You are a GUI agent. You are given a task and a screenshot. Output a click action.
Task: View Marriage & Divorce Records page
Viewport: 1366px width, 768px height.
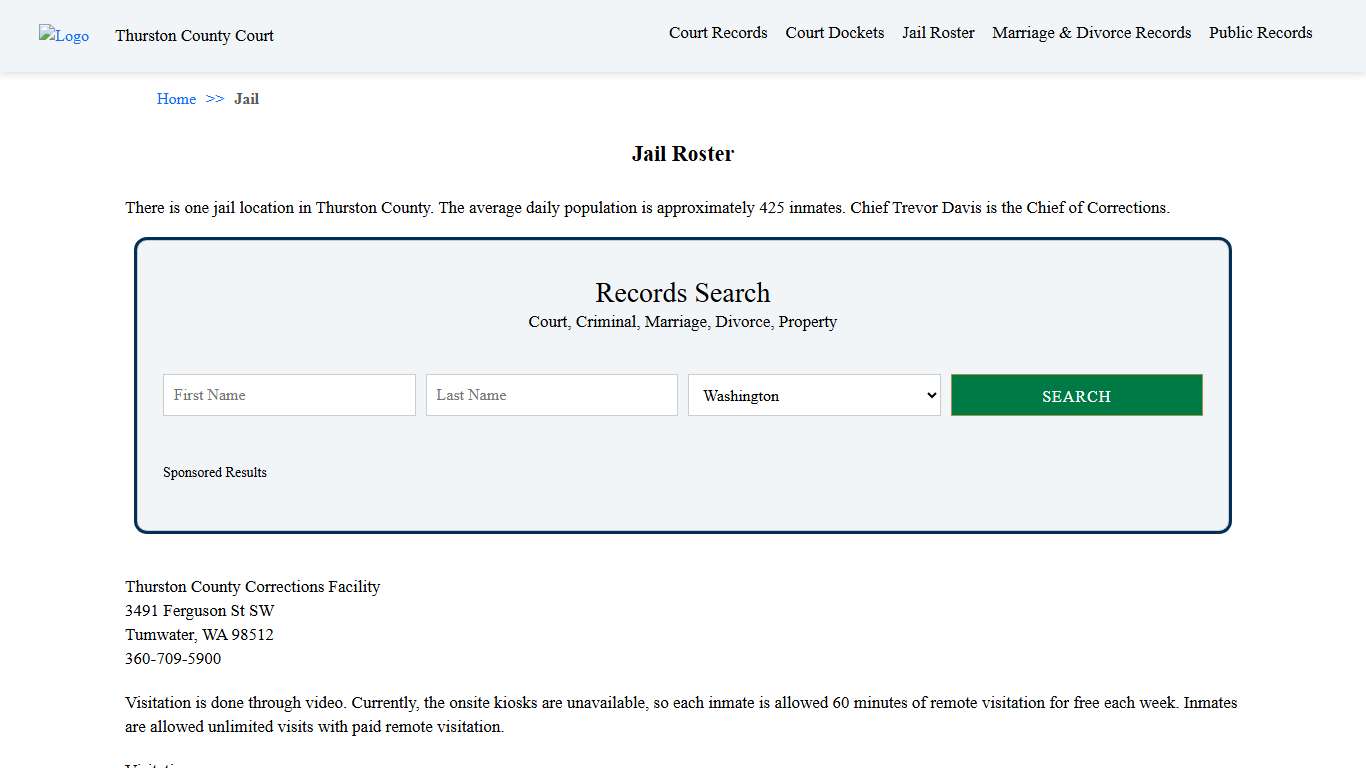[x=1091, y=32]
